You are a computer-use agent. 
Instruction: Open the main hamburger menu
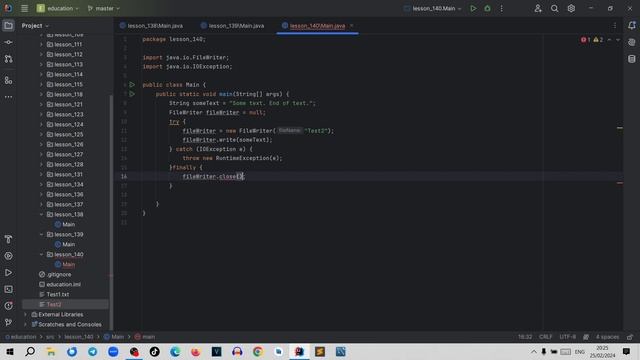[x=24, y=8]
